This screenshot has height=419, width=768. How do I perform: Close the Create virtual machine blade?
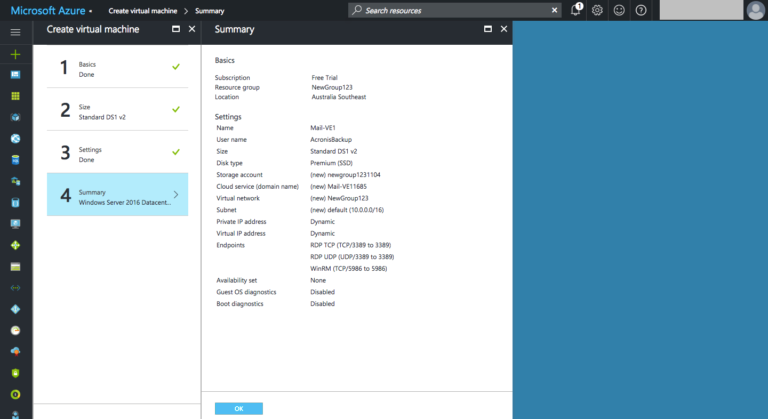192,29
